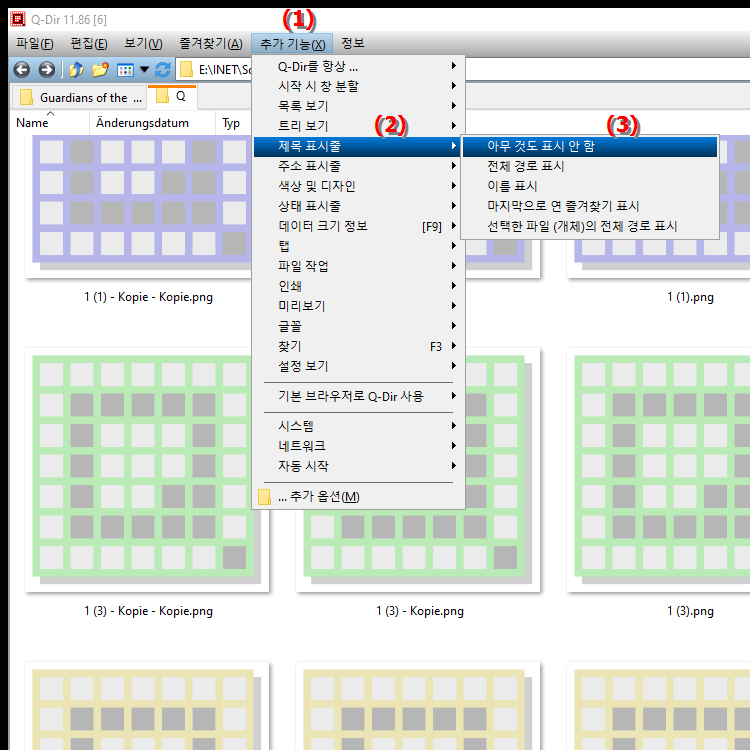750x750 pixels.
Task: Click the 추가 기능(X) menu
Action: pos(292,44)
